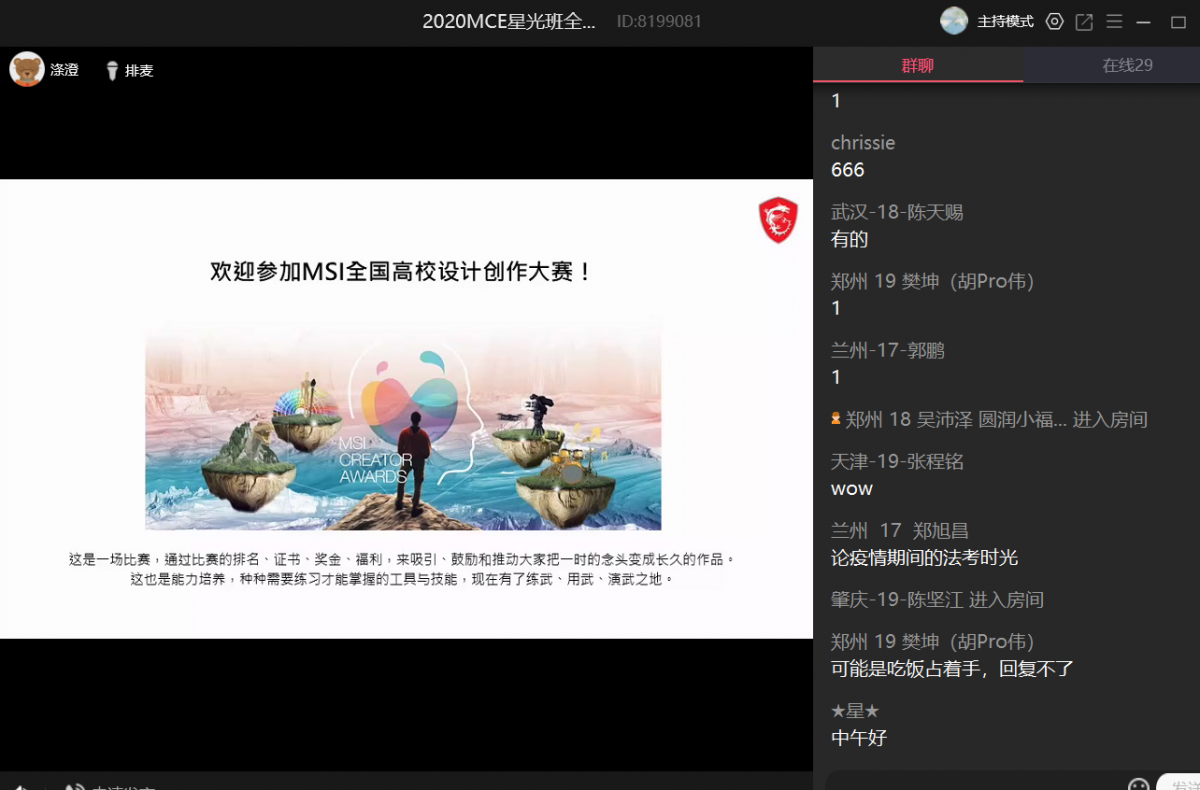
Task: Switch to the 群聊 tab
Action: [918, 65]
